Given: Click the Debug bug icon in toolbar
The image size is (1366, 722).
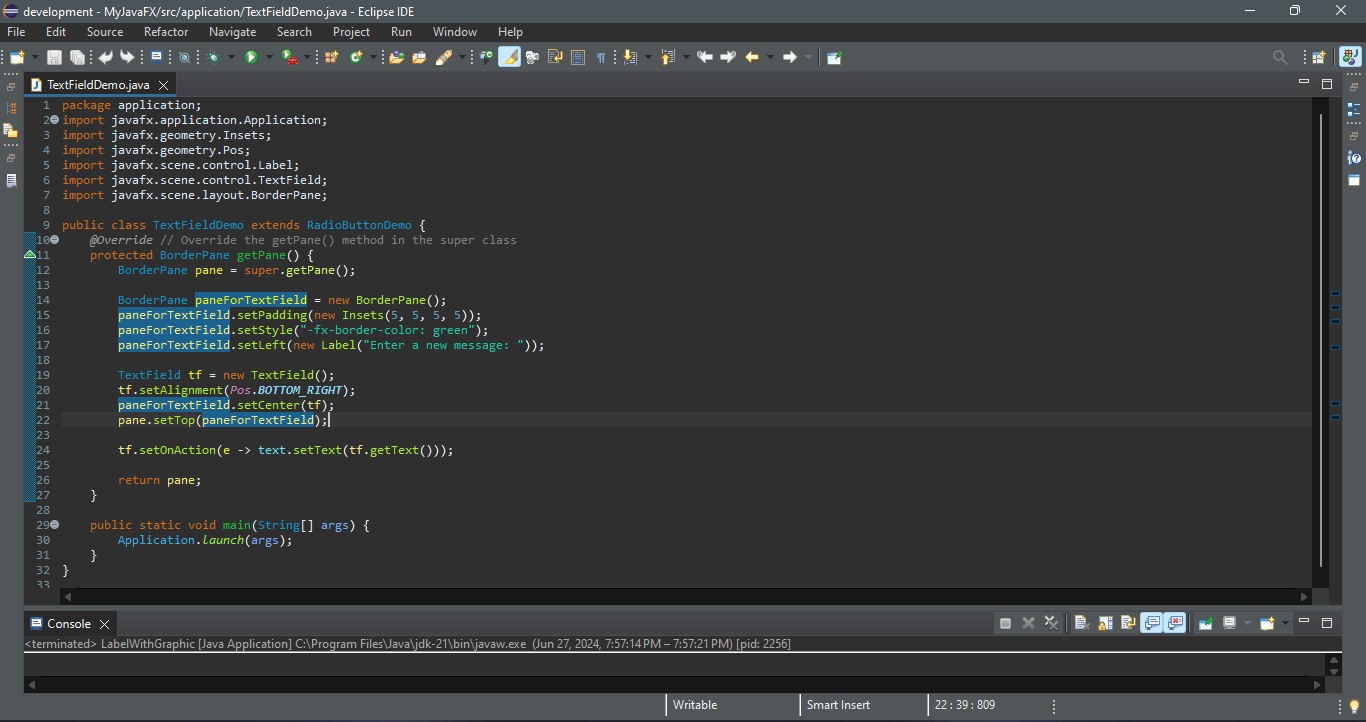Looking at the screenshot, I should click(213, 58).
